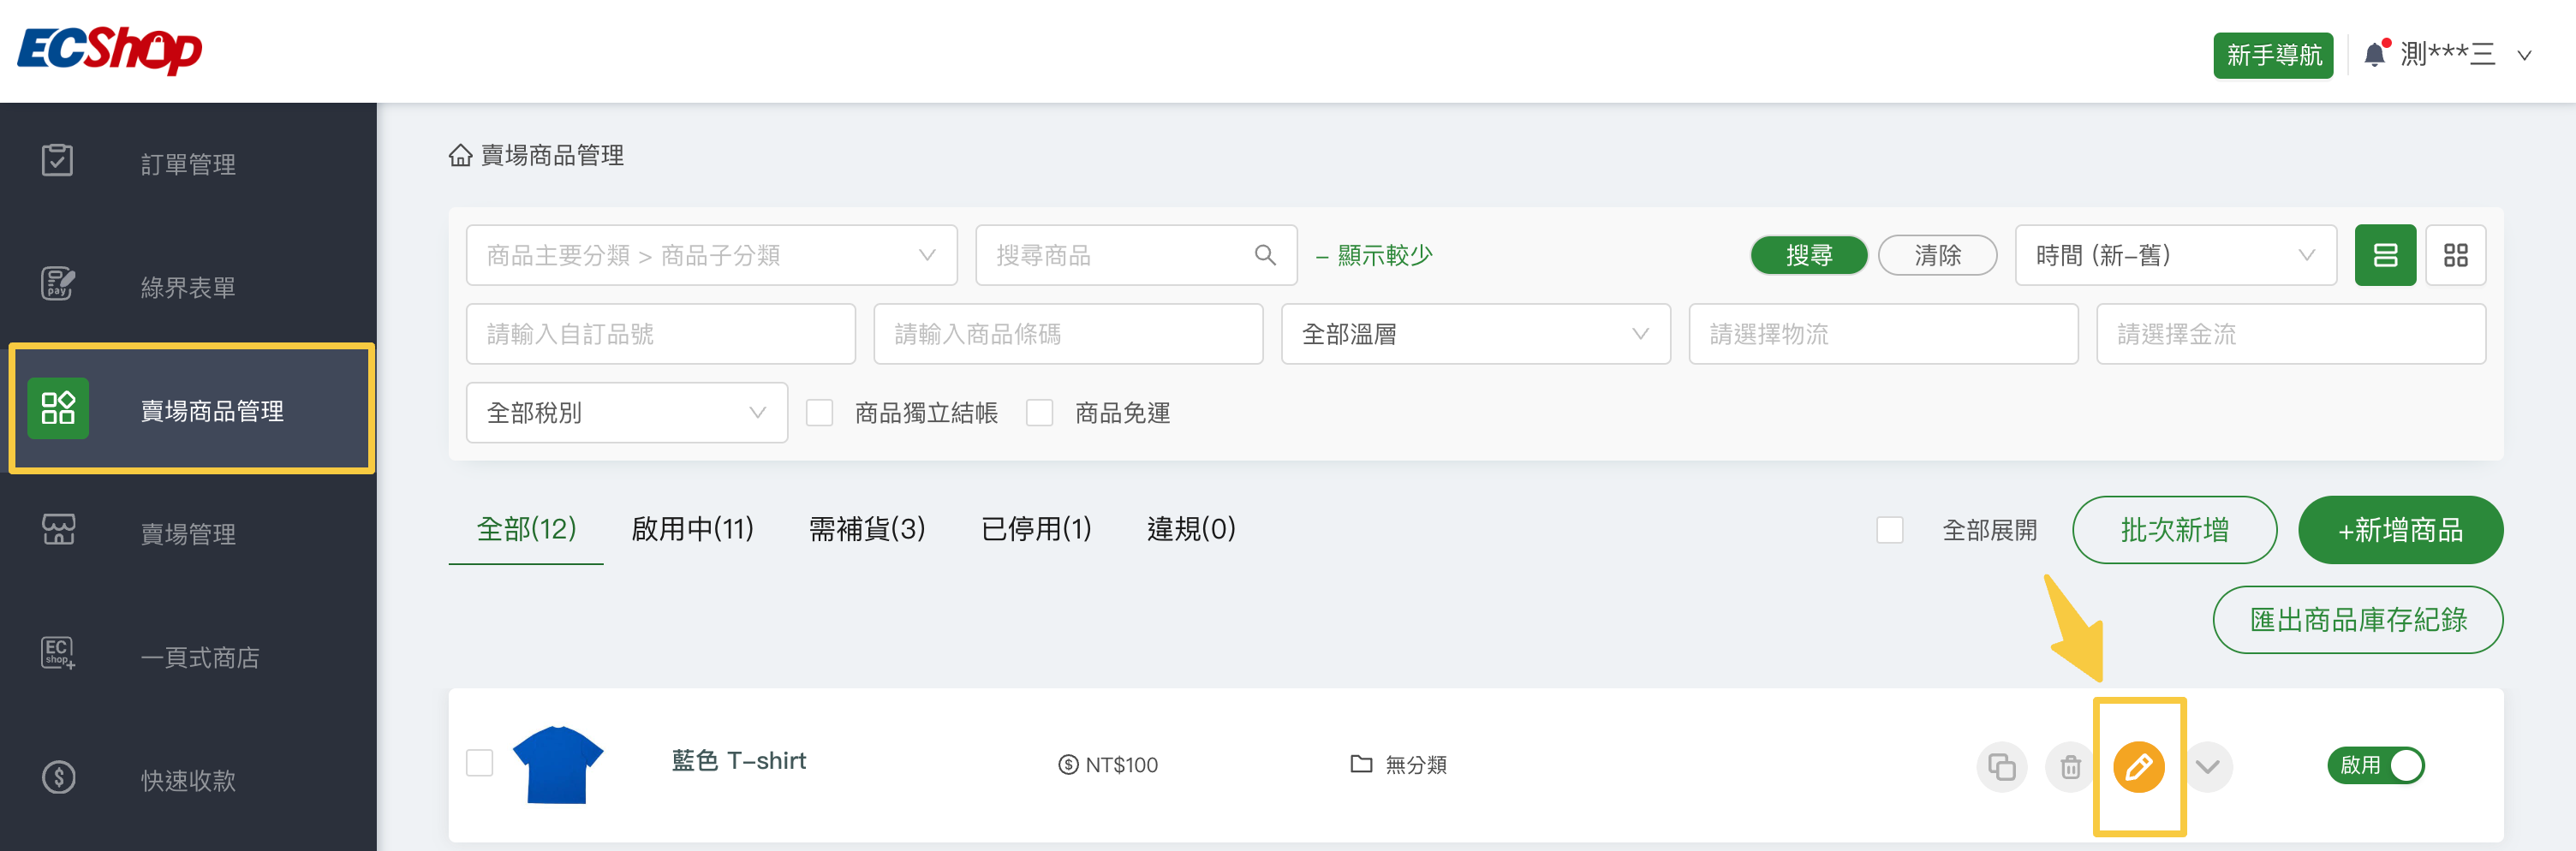Click the 快速收款 dollar icon

[x=58, y=777]
